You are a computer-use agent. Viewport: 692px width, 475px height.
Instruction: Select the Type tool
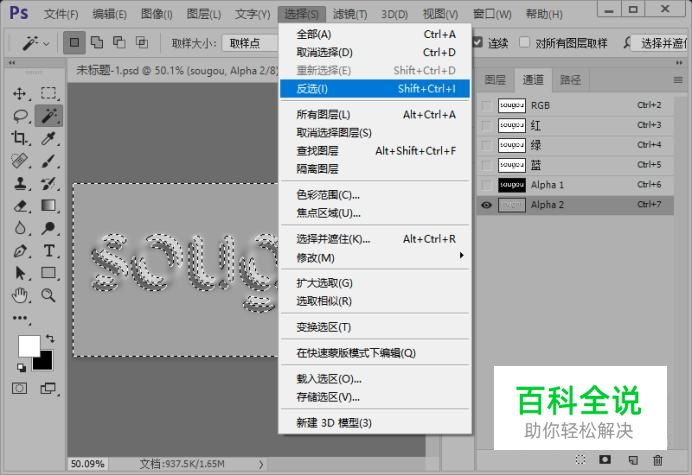(x=49, y=251)
